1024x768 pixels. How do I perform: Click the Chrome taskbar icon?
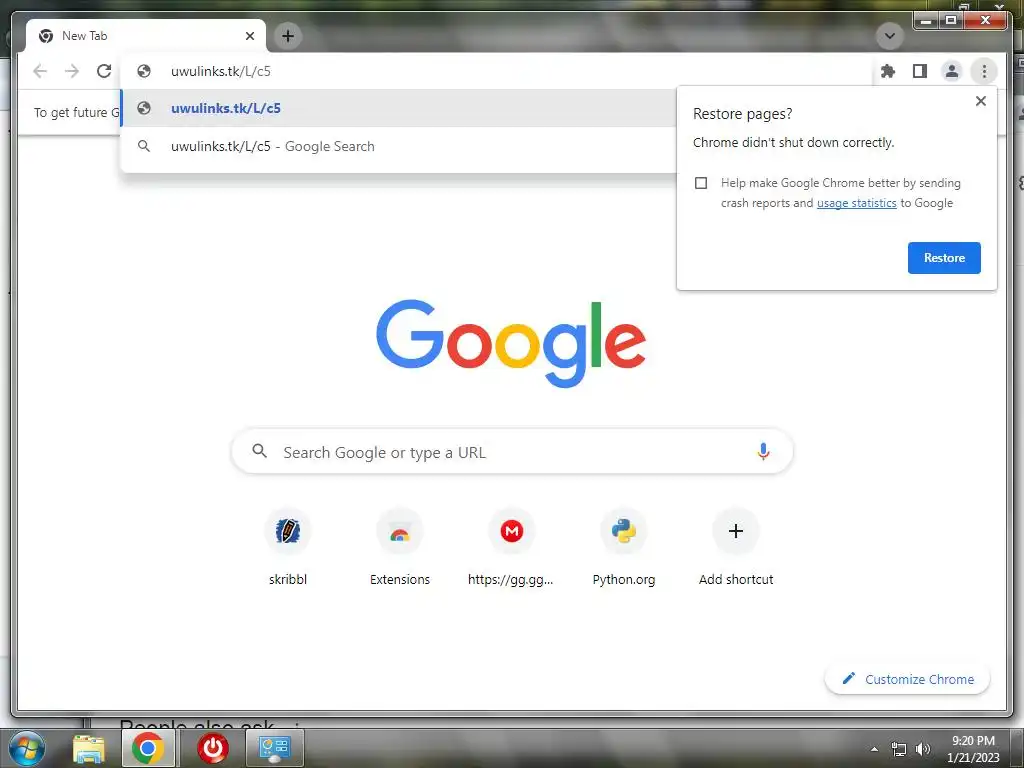pyautogui.click(x=148, y=748)
